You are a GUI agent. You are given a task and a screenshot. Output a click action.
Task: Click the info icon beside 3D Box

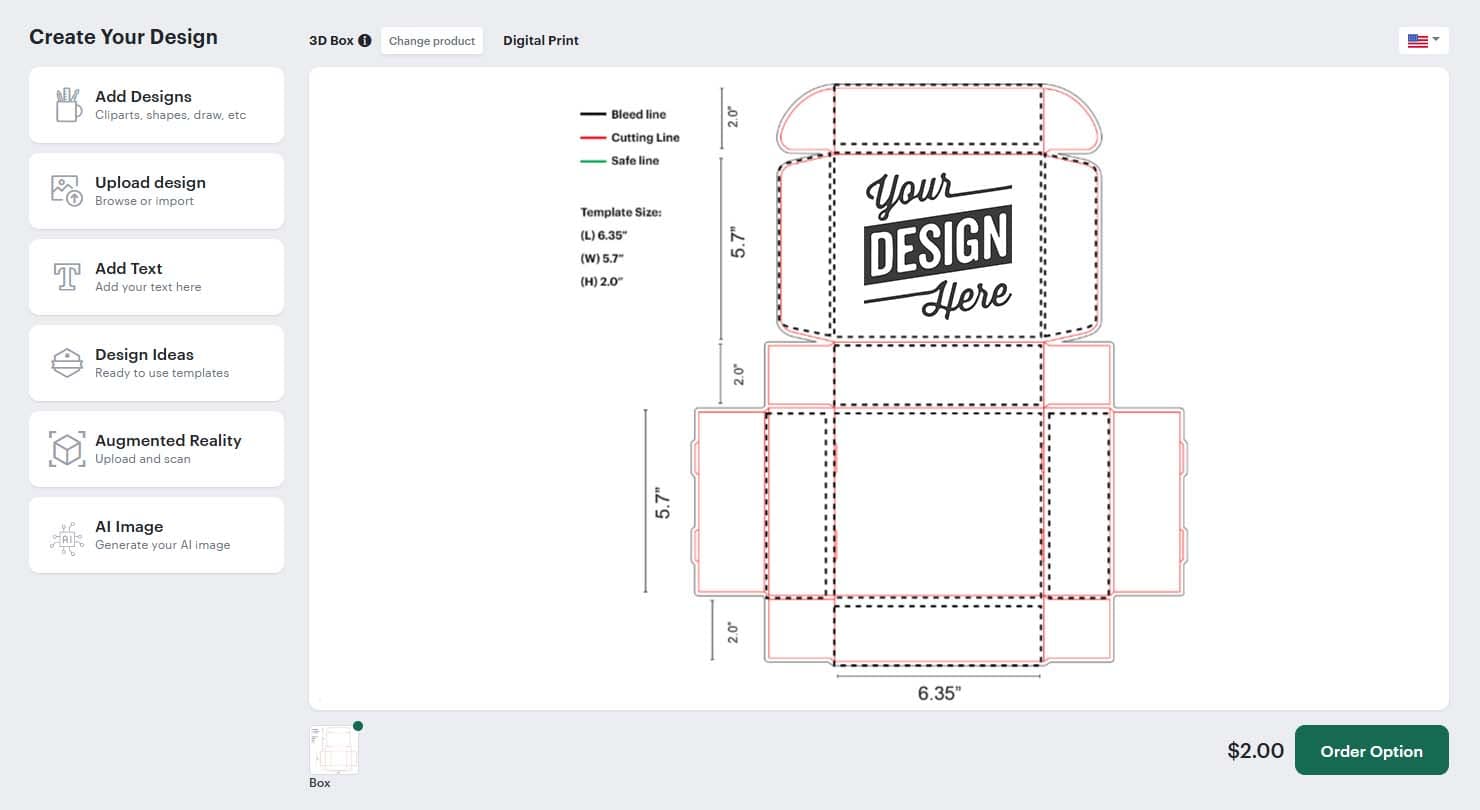coord(365,41)
